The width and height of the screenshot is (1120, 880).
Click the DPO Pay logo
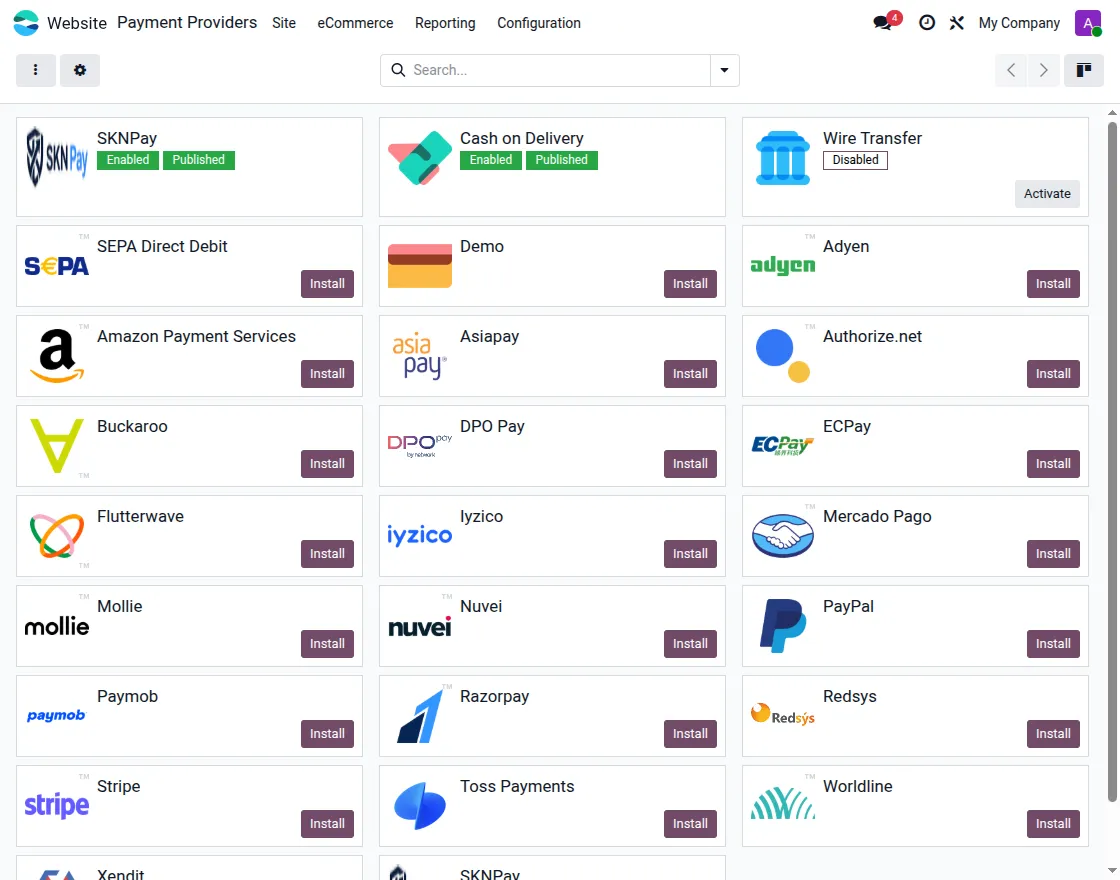(420, 446)
